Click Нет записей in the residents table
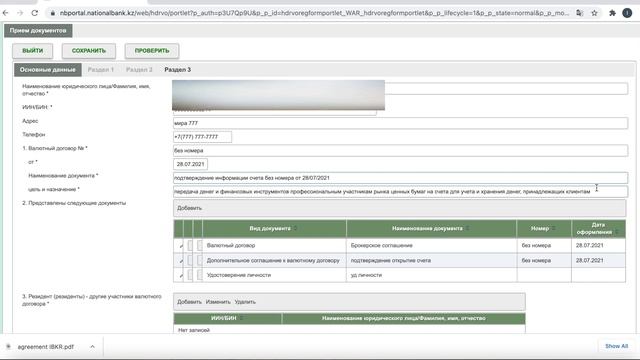 tap(194, 330)
